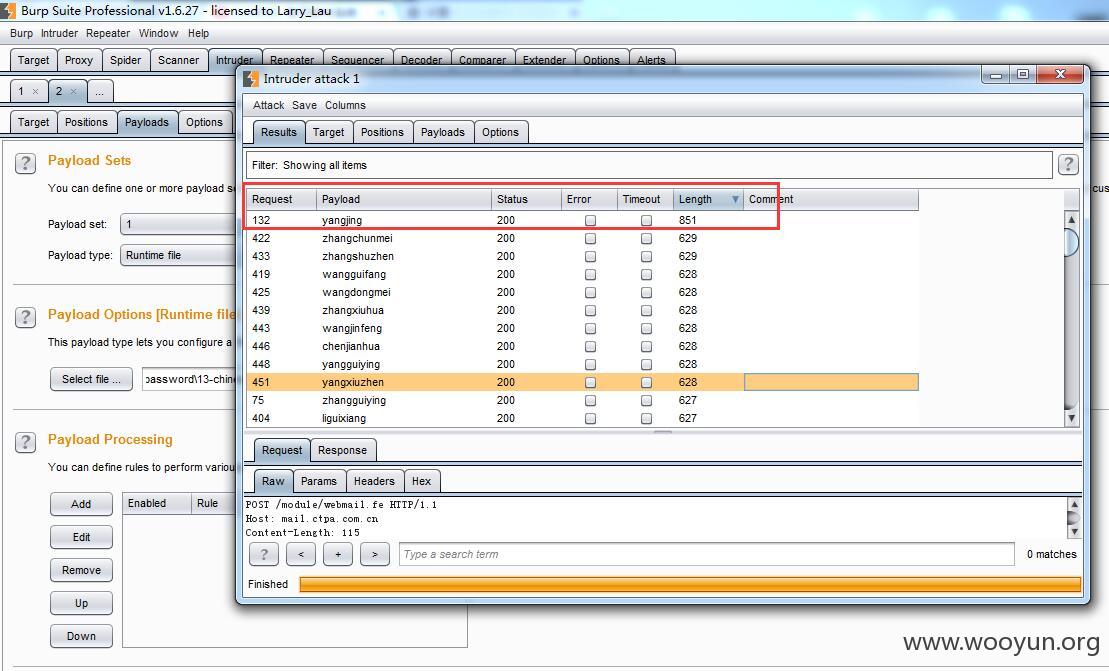
Task: Switch to Target tab in attack window
Action: click(x=328, y=132)
